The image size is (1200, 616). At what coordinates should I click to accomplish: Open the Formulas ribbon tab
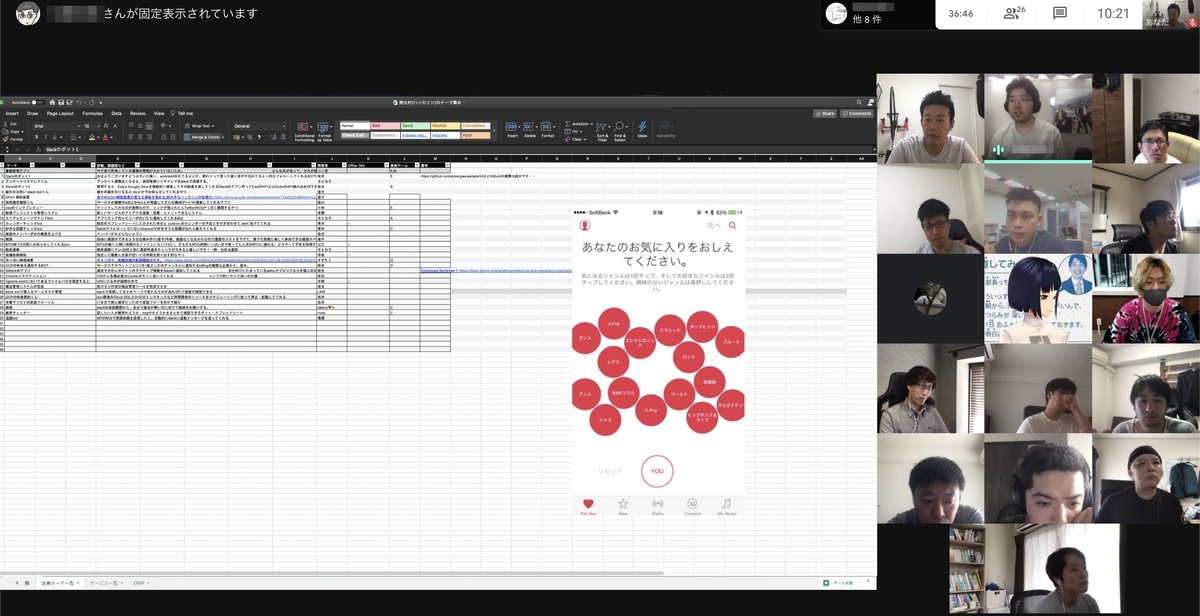pos(92,113)
